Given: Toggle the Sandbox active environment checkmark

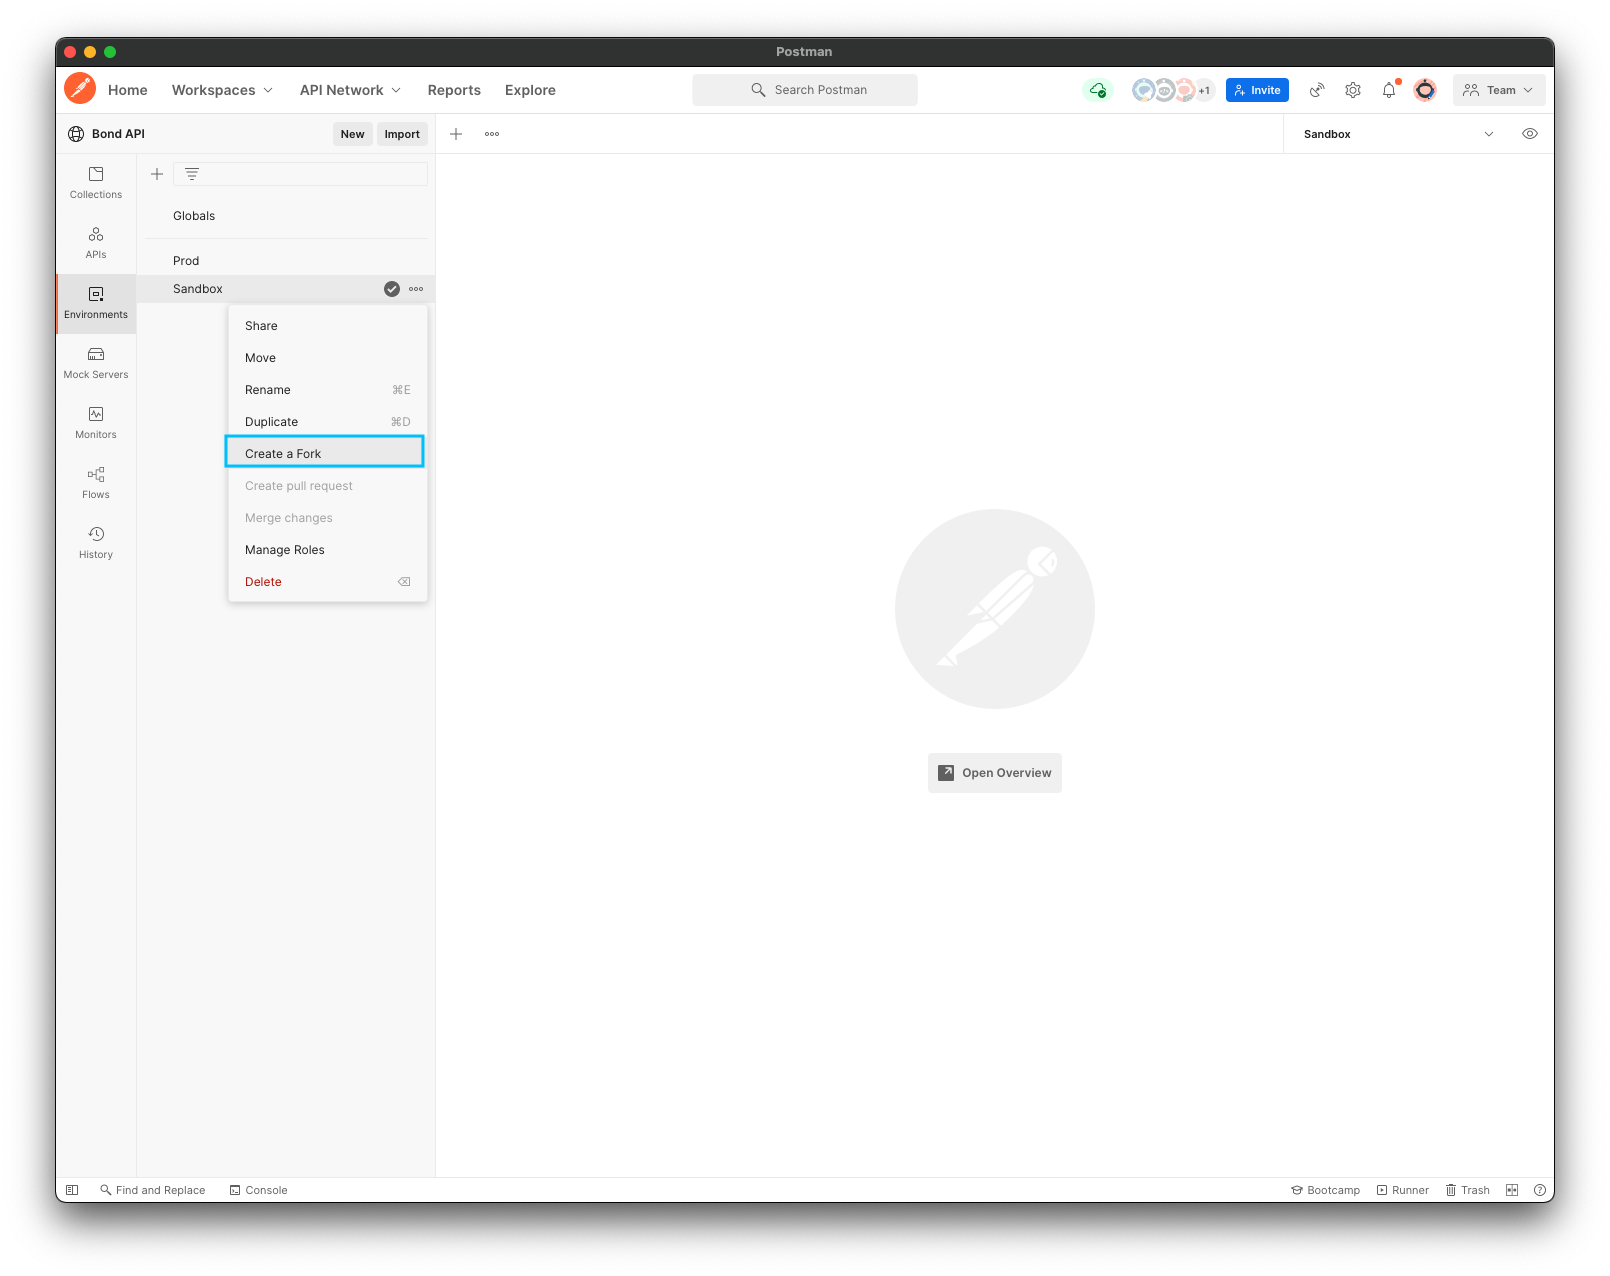Looking at the screenshot, I should coord(392,289).
